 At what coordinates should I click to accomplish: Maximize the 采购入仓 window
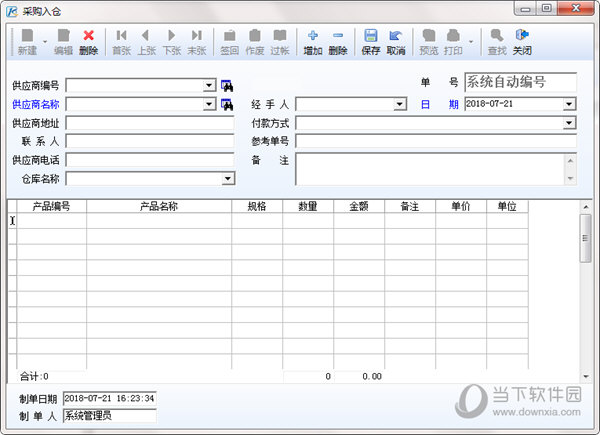(x=547, y=8)
